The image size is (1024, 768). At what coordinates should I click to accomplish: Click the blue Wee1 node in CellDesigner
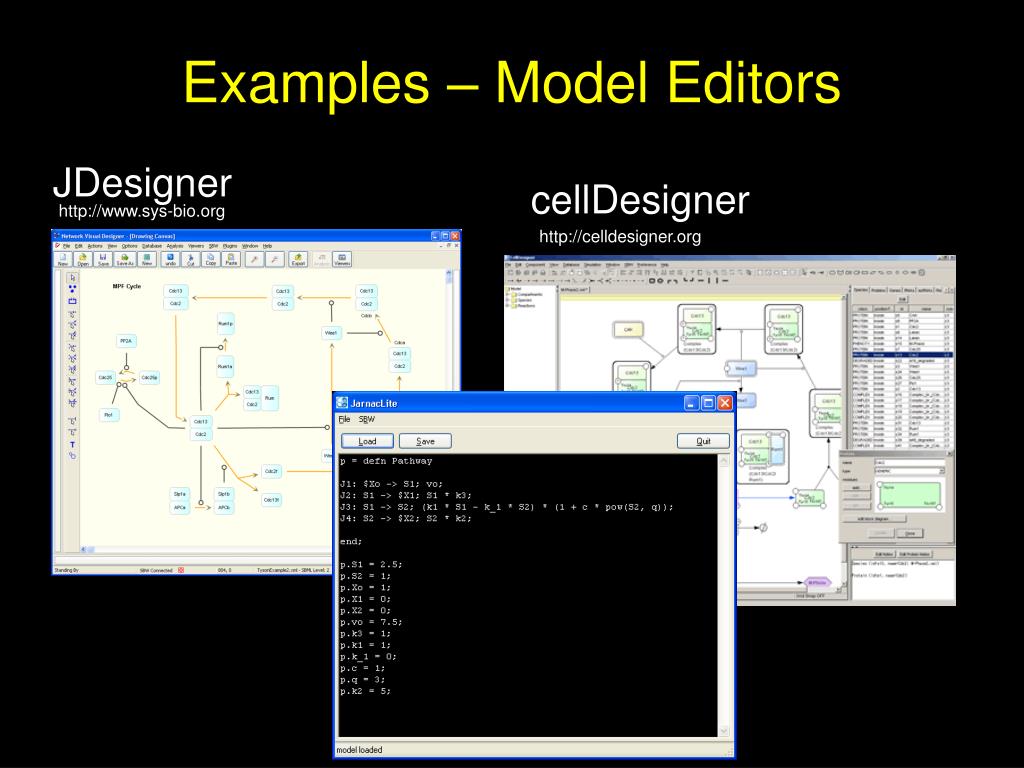[741, 368]
